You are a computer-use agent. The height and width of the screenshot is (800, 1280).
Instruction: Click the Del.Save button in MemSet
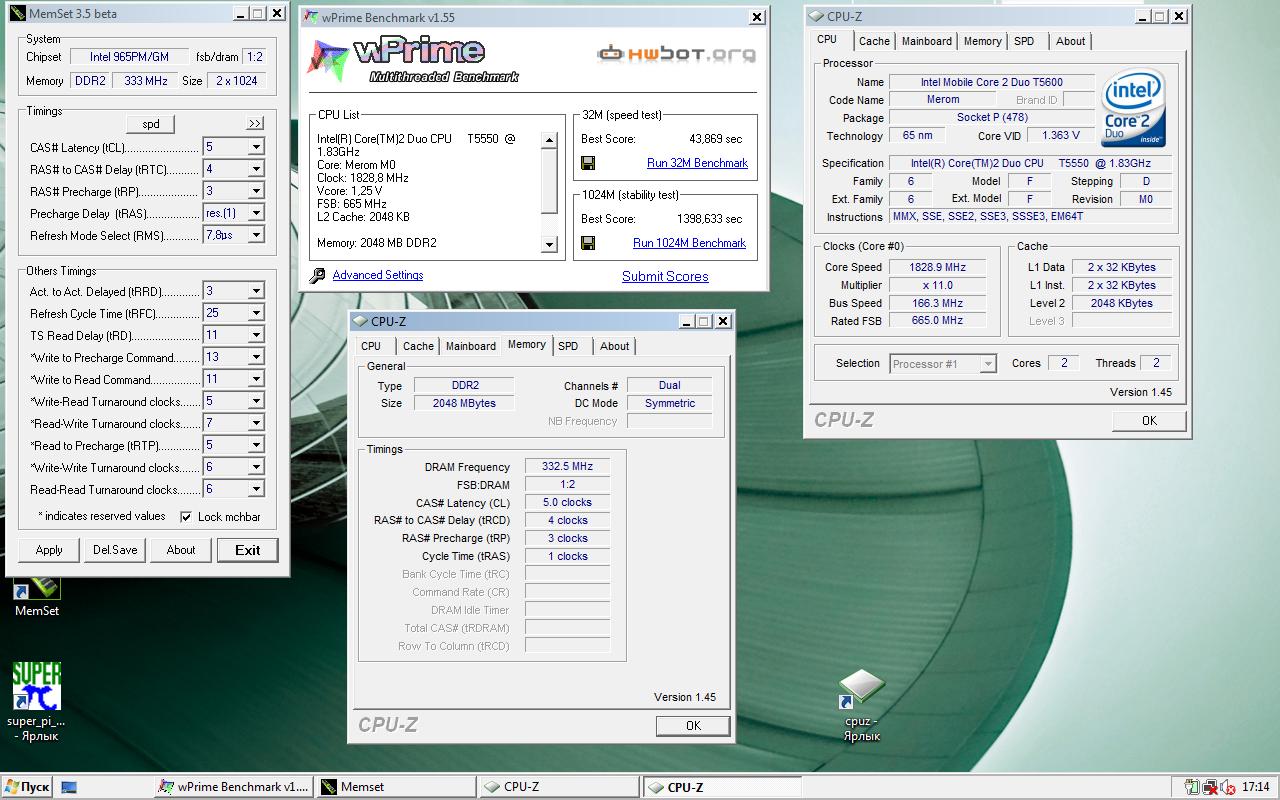[x=115, y=550]
